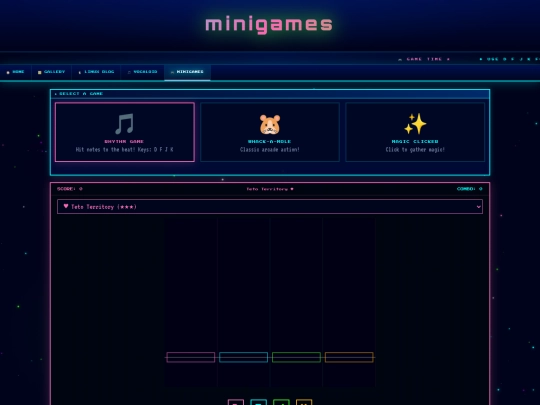Viewport: 540px width, 405px height.
Task: Click the pink D key button
Action: click(236, 402)
